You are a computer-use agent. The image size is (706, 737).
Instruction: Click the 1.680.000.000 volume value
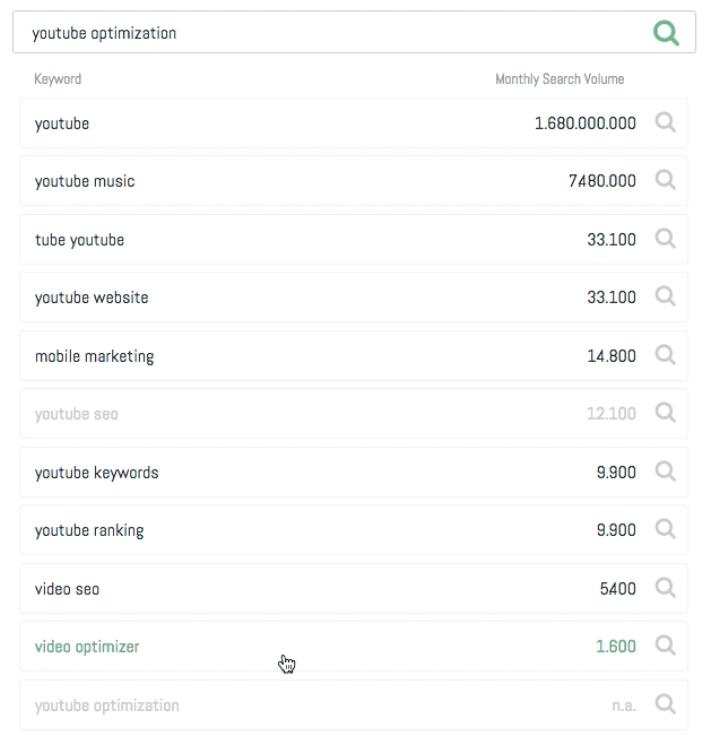[585, 123]
